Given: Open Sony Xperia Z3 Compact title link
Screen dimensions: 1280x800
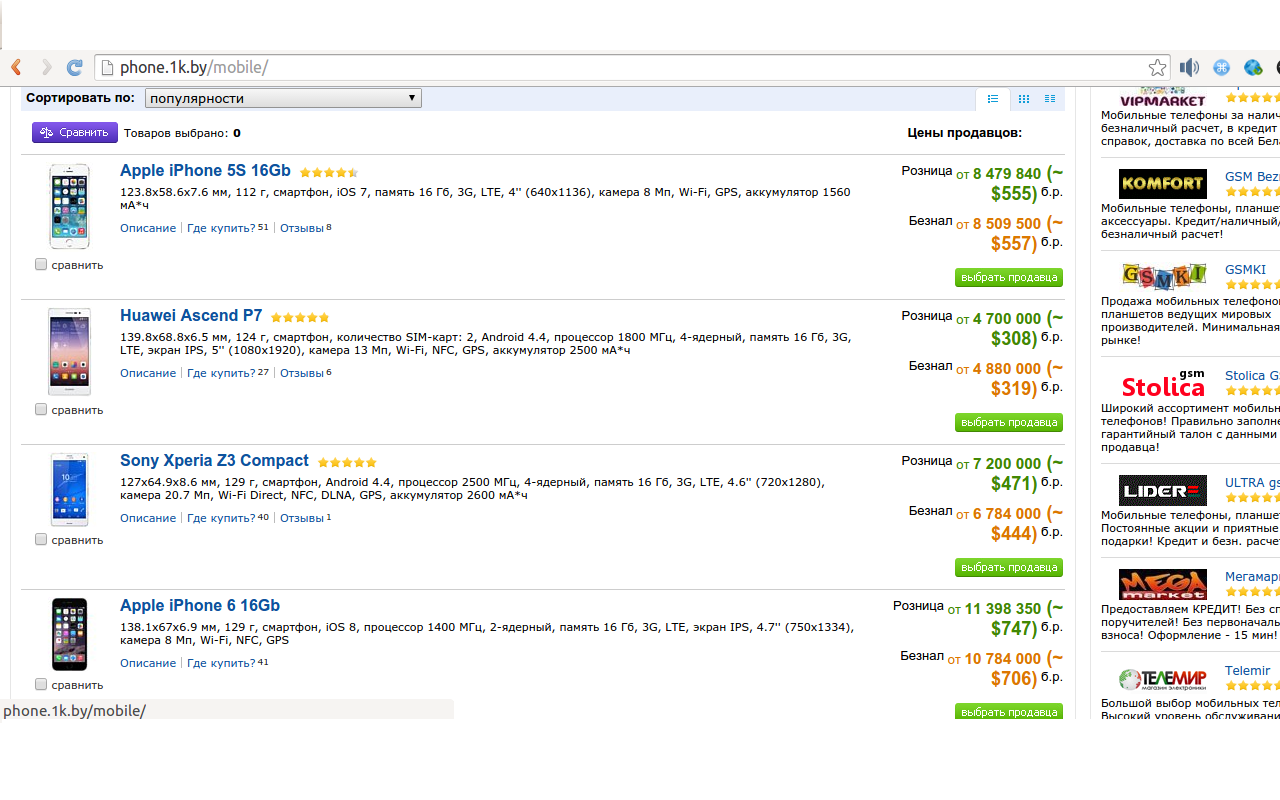Looking at the screenshot, I should [x=214, y=461].
